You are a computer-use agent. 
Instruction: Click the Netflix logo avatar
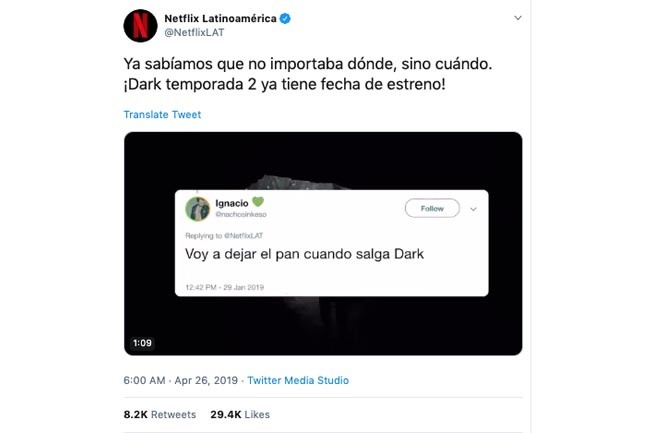[140, 26]
